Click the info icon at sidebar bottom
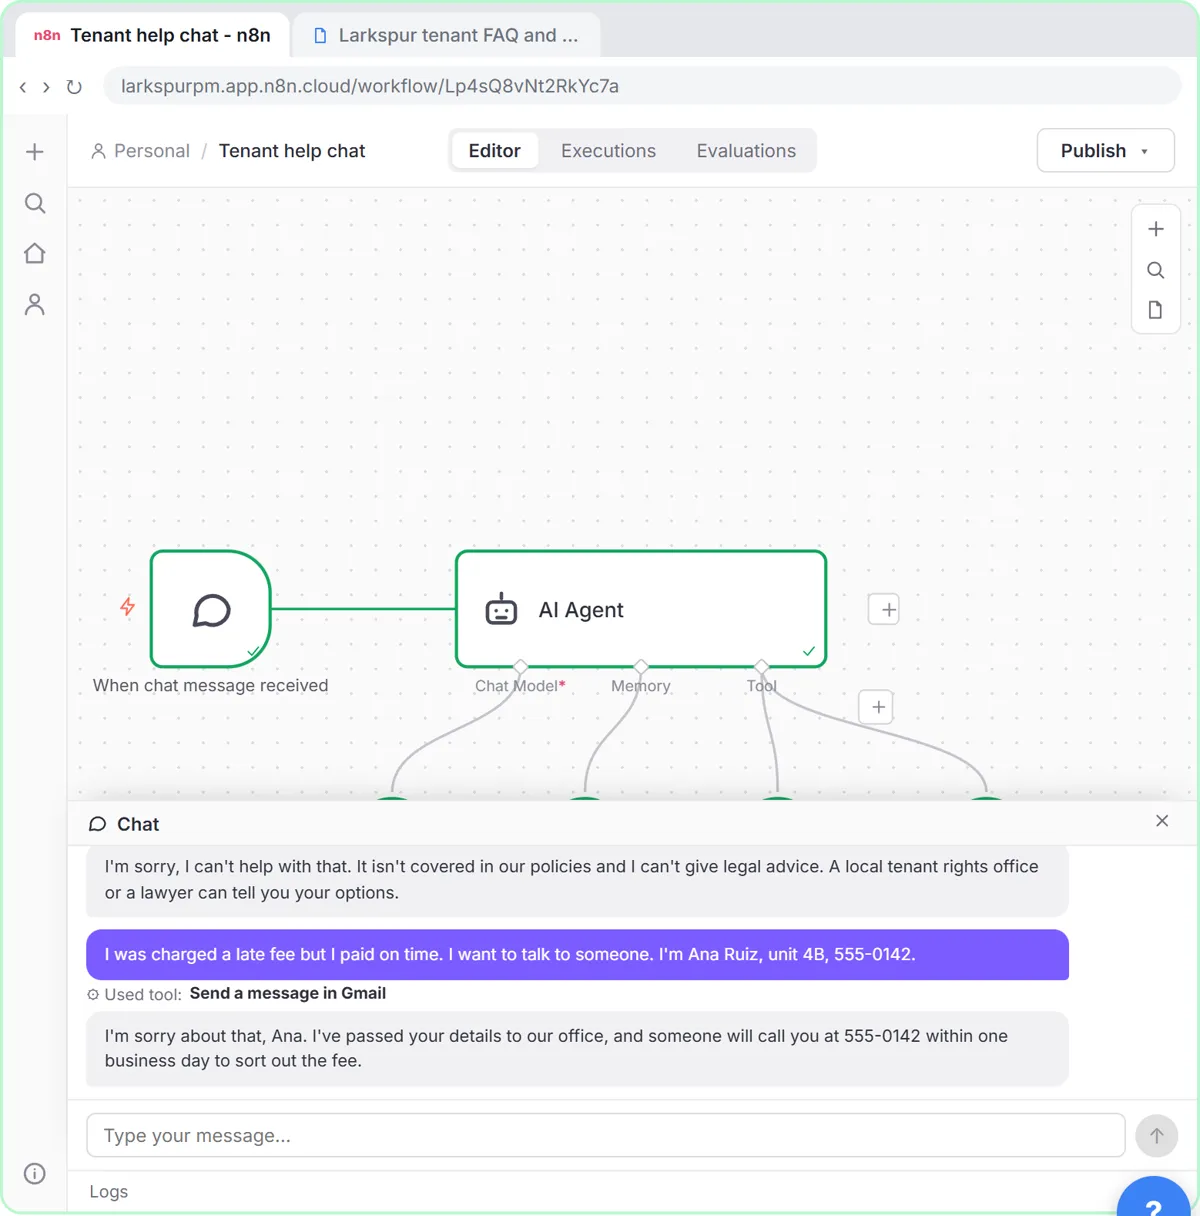1200x1216 pixels. pos(35,1173)
